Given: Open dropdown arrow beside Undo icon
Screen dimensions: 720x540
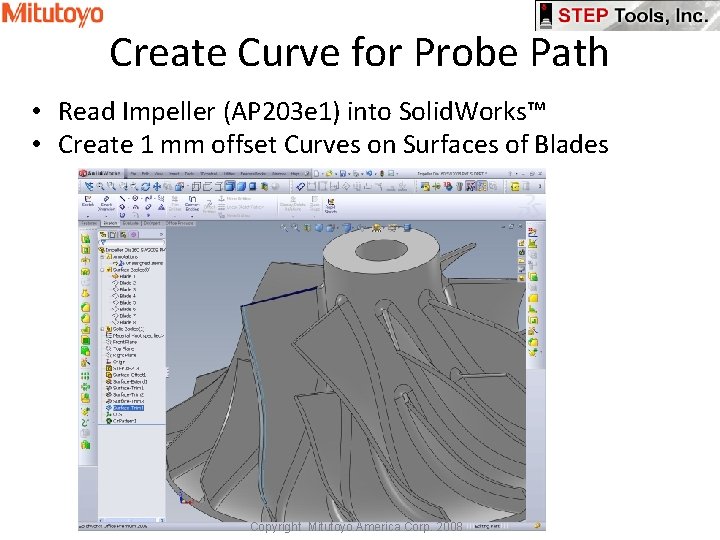Looking at the screenshot, I should coord(376,174).
